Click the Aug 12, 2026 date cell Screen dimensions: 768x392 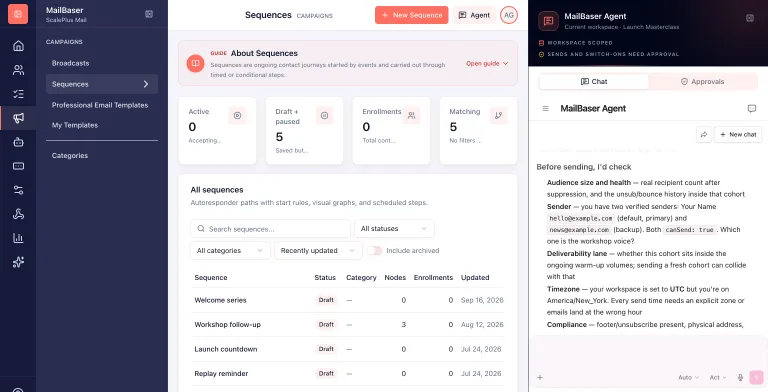click(x=482, y=324)
